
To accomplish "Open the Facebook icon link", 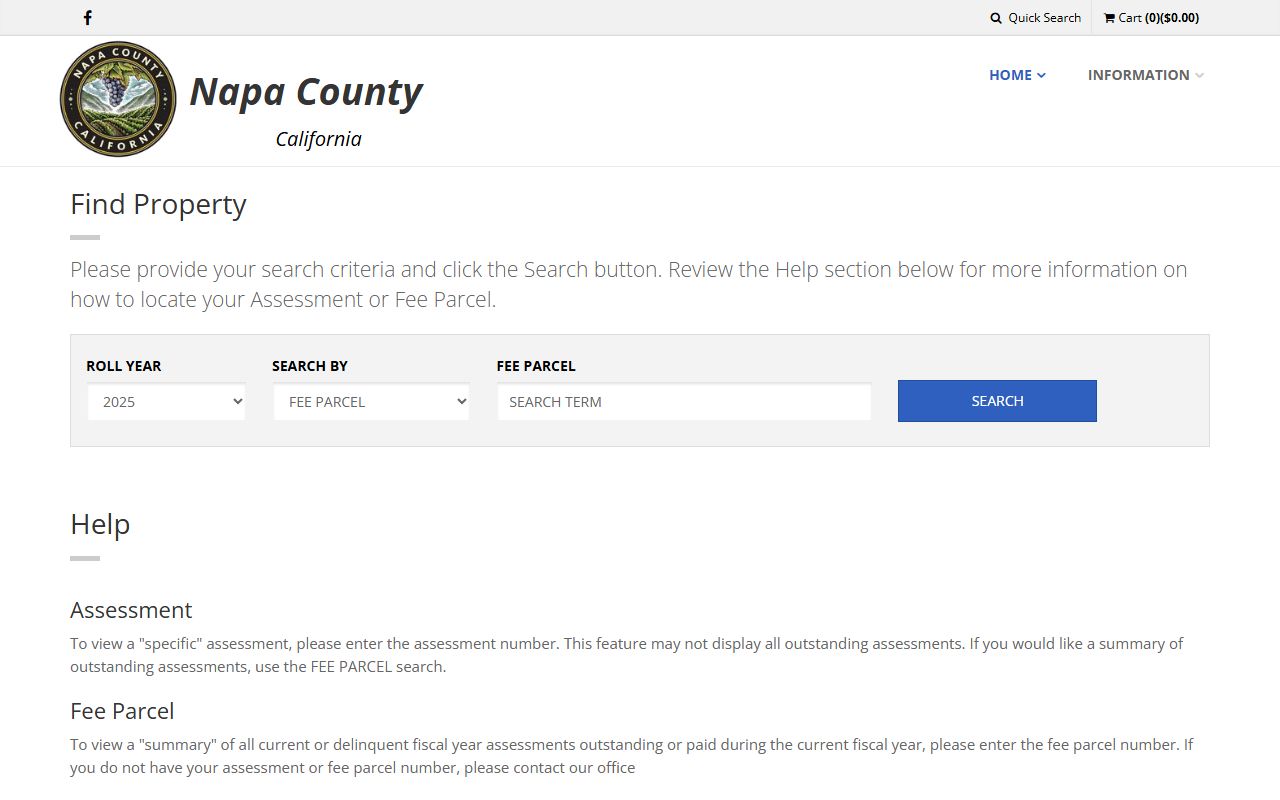I will (88, 17).
